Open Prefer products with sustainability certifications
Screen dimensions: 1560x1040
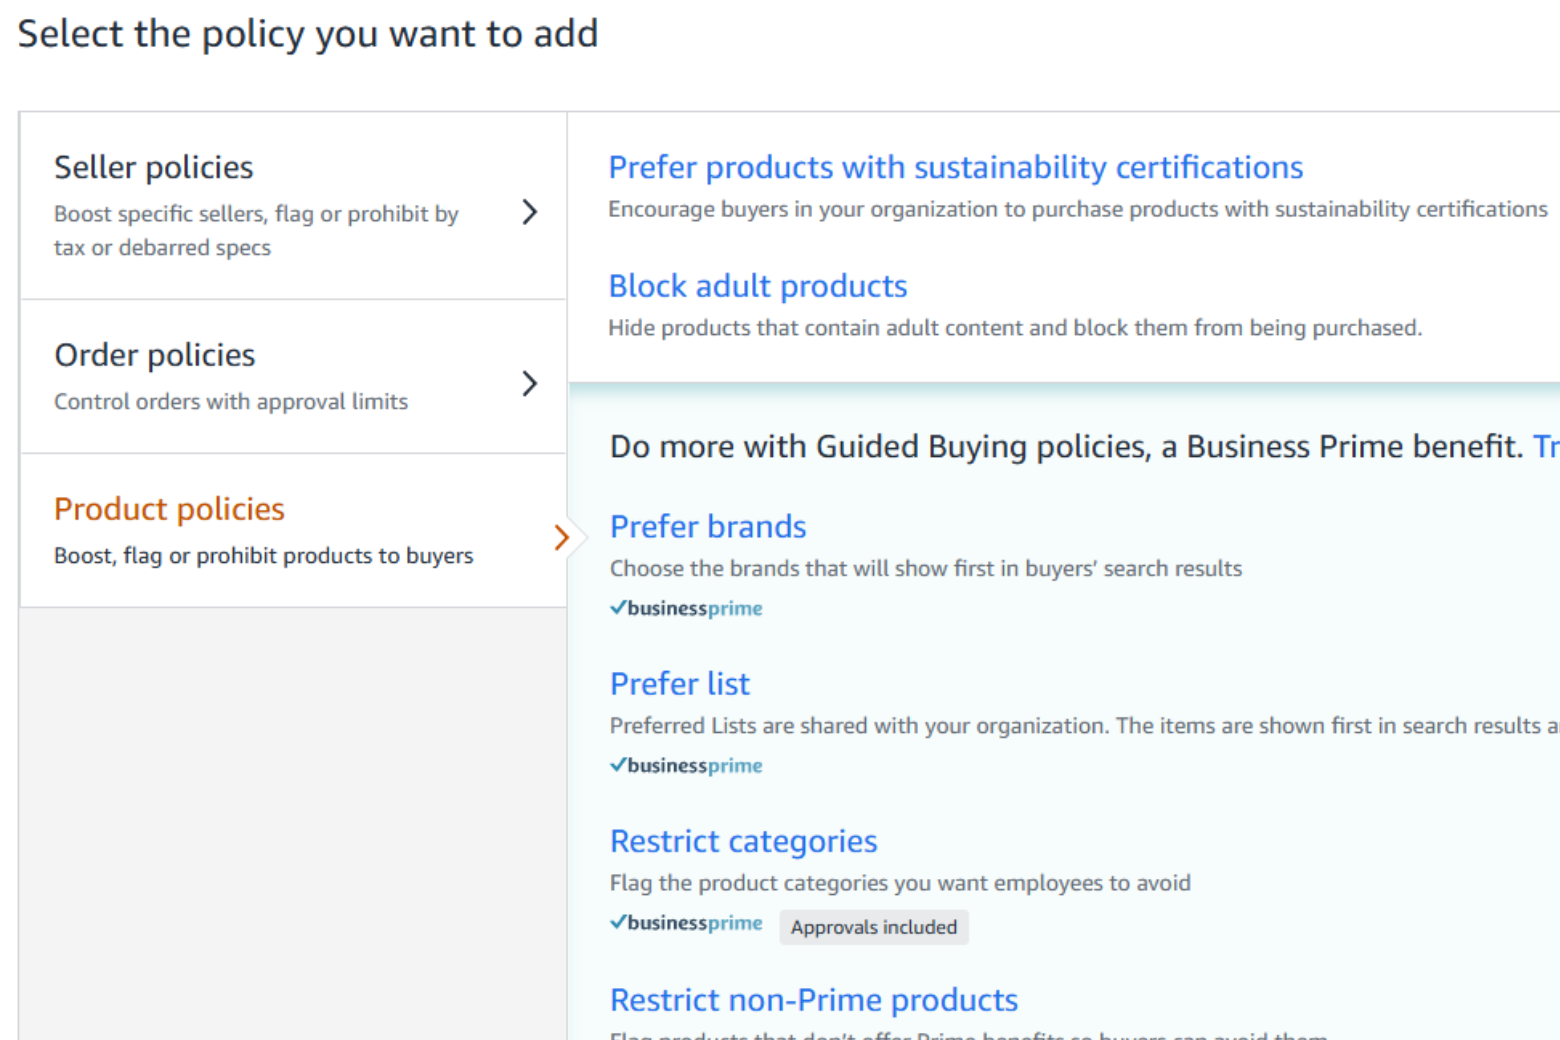tap(955, 167)
